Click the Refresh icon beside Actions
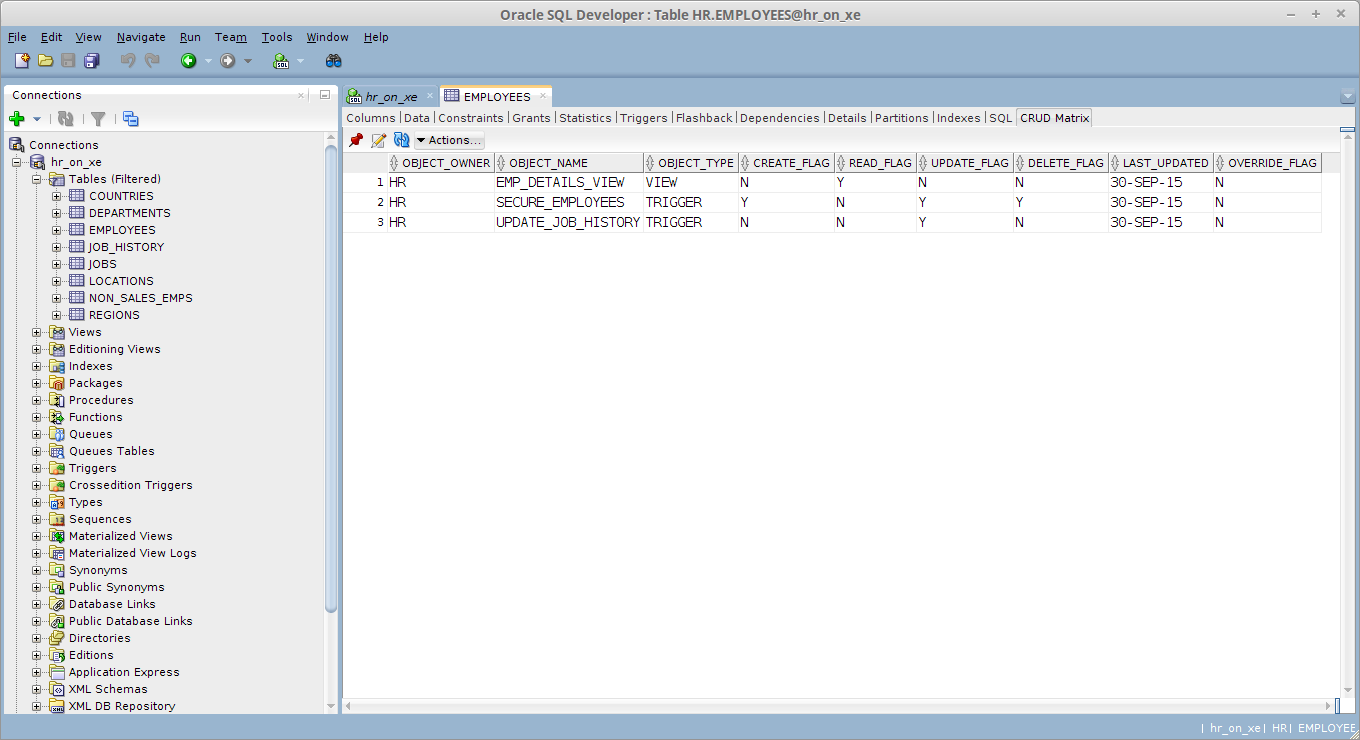The width and height of the screenshot is (1360, 740). click(402, 140)
